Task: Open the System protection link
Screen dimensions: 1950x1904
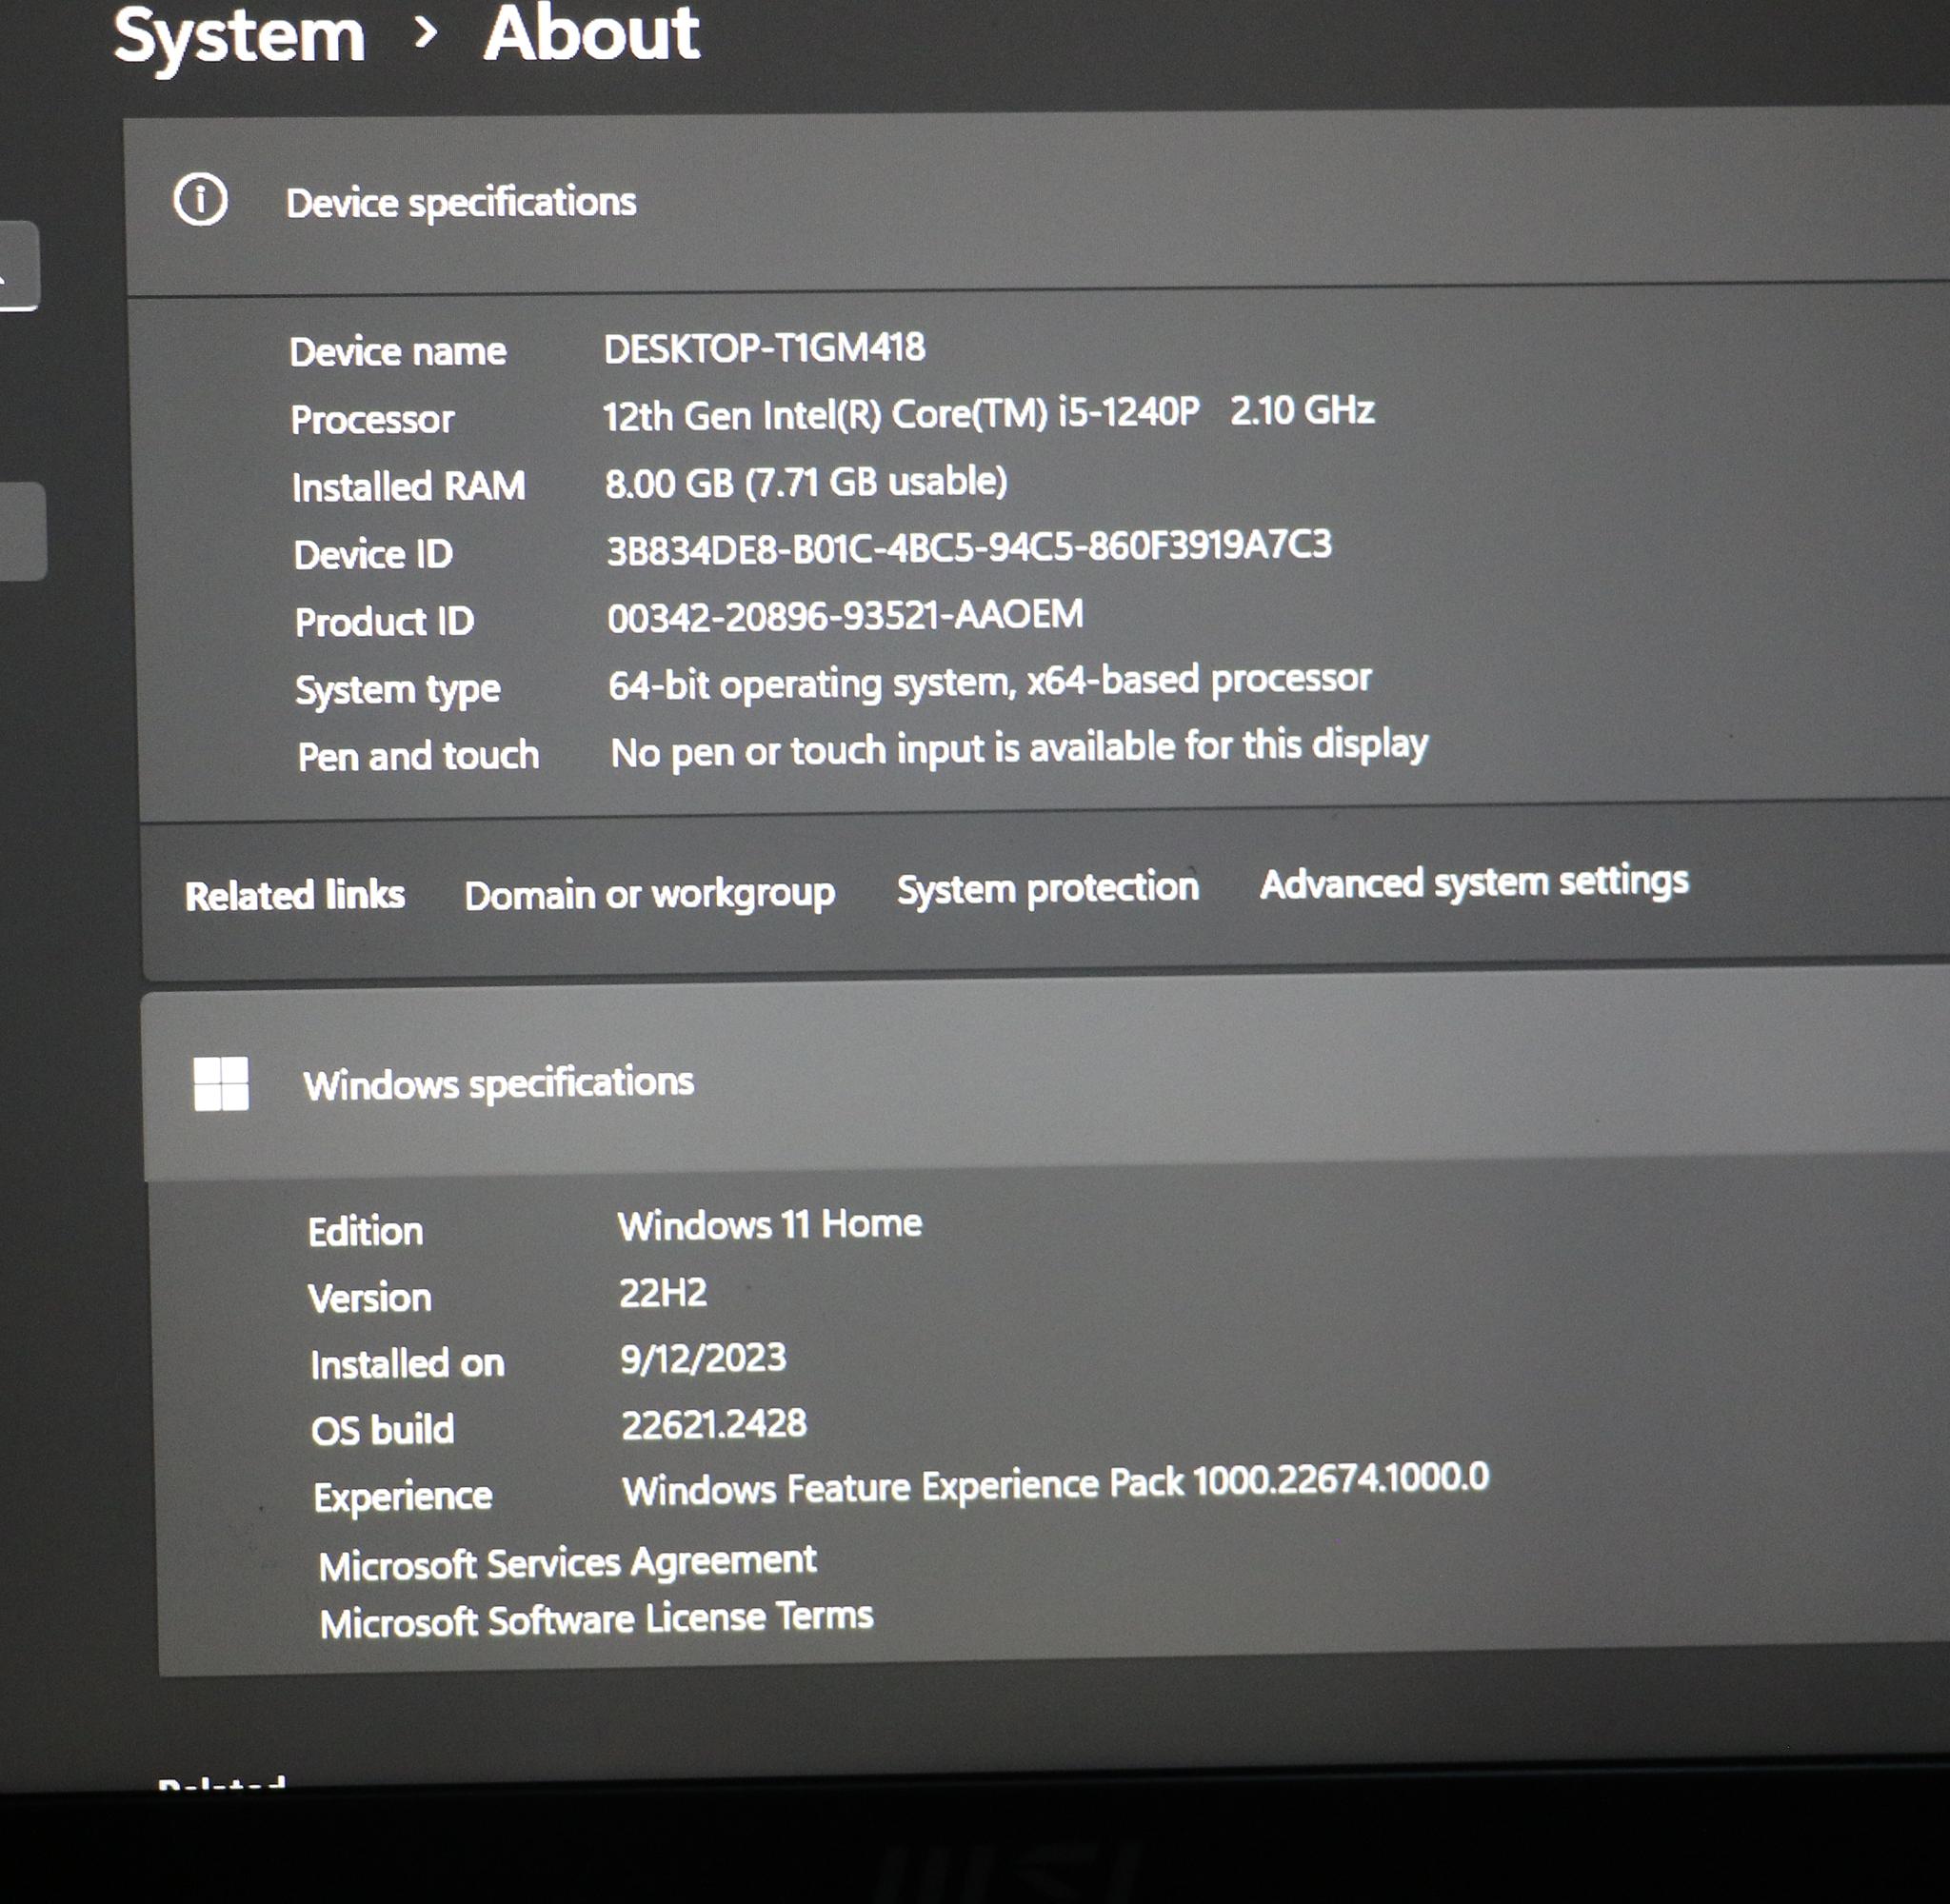Action: (1048, 888)
